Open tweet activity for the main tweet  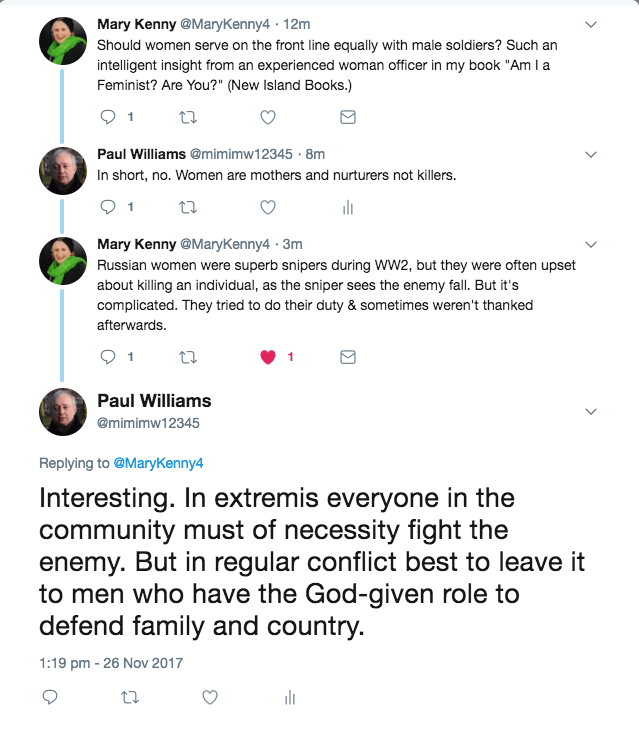coord(288,697)
